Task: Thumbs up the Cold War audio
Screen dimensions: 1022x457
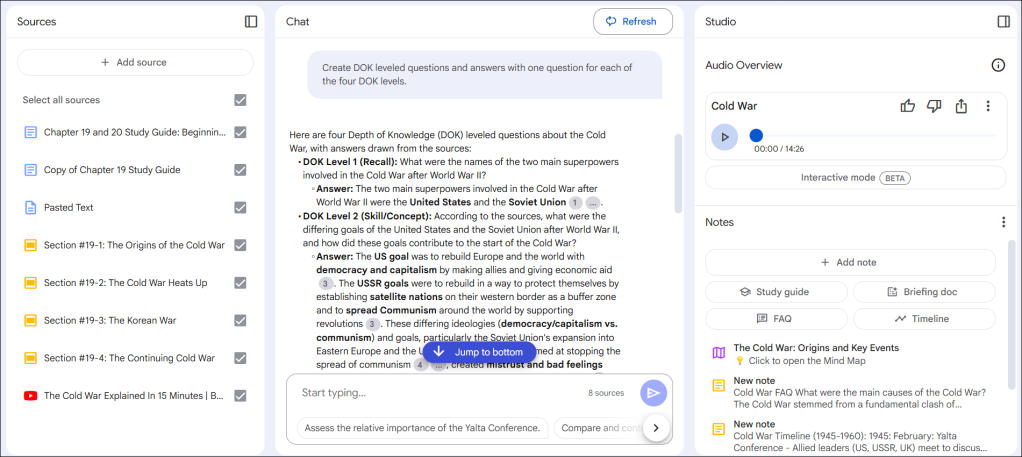Action: [908, 106]
